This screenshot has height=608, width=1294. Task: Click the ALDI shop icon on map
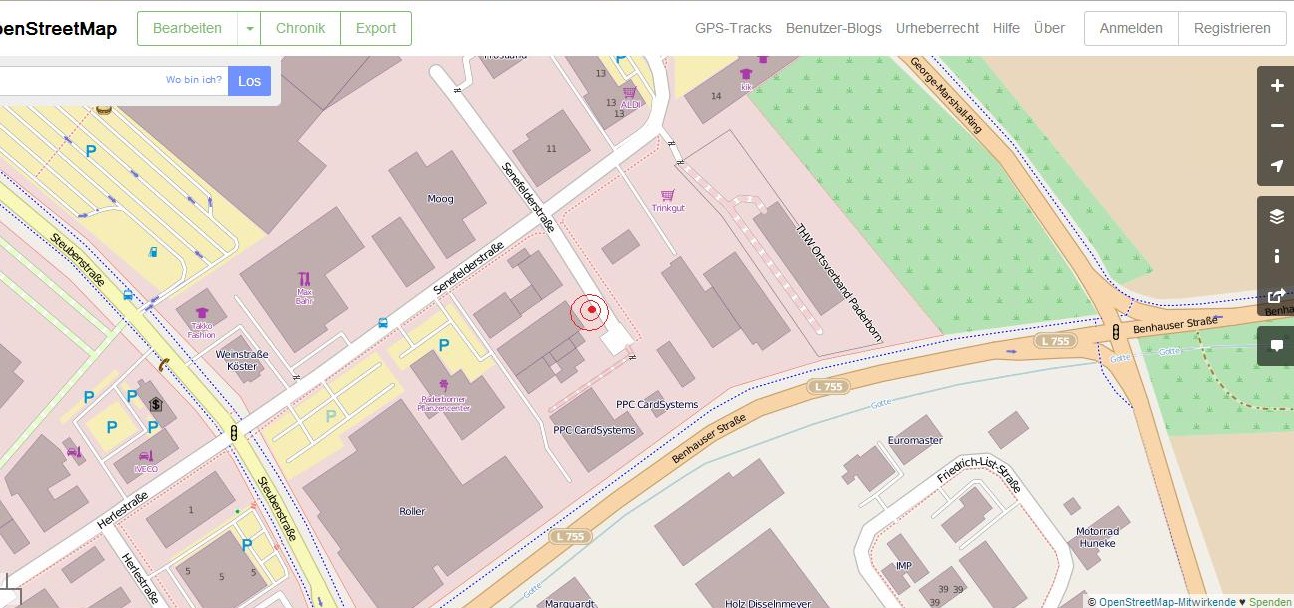[x=630, y=91]
